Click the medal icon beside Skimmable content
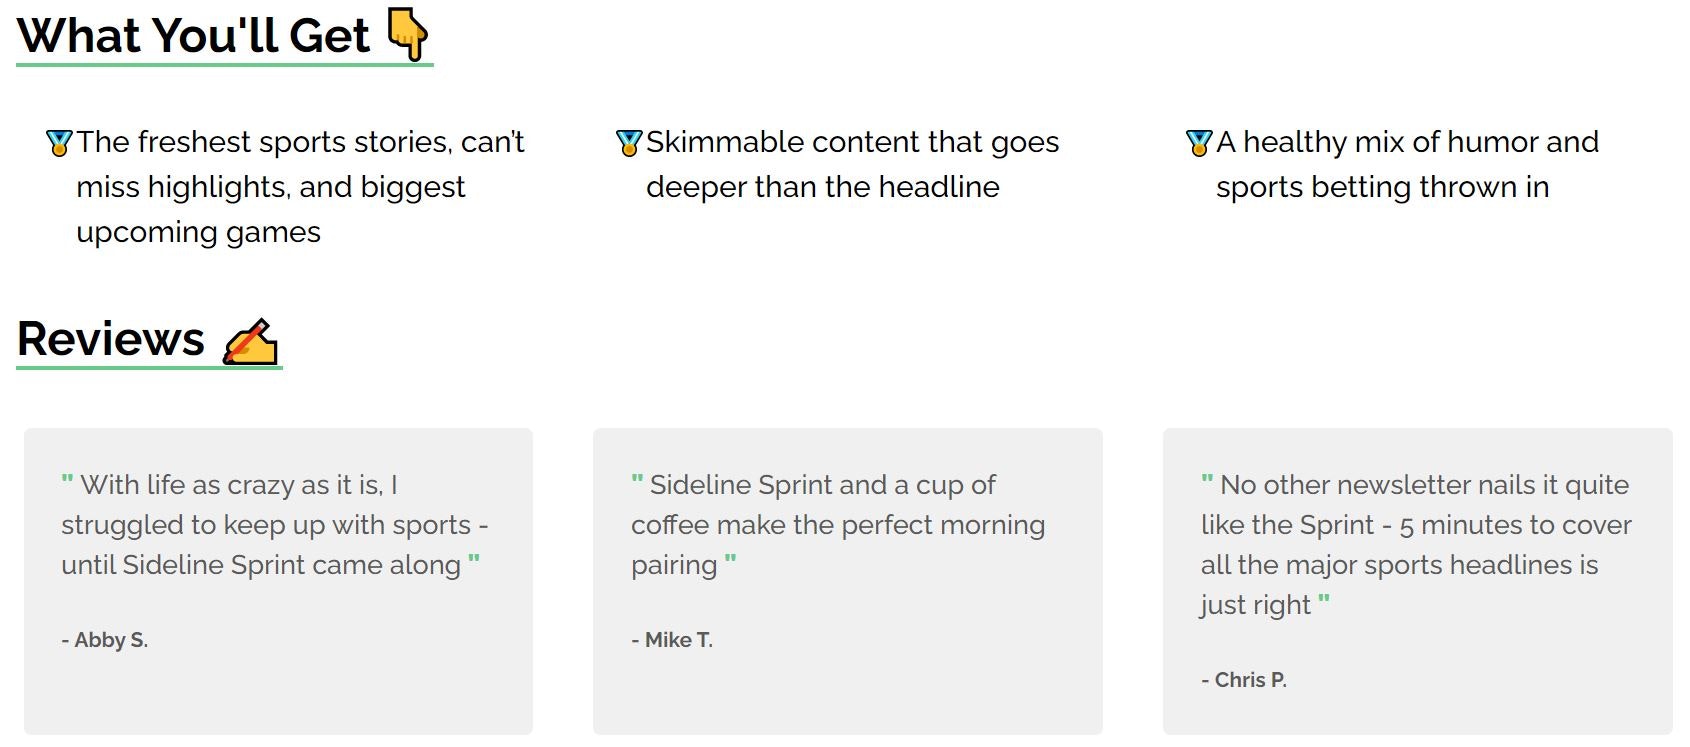 click(629, 143)
